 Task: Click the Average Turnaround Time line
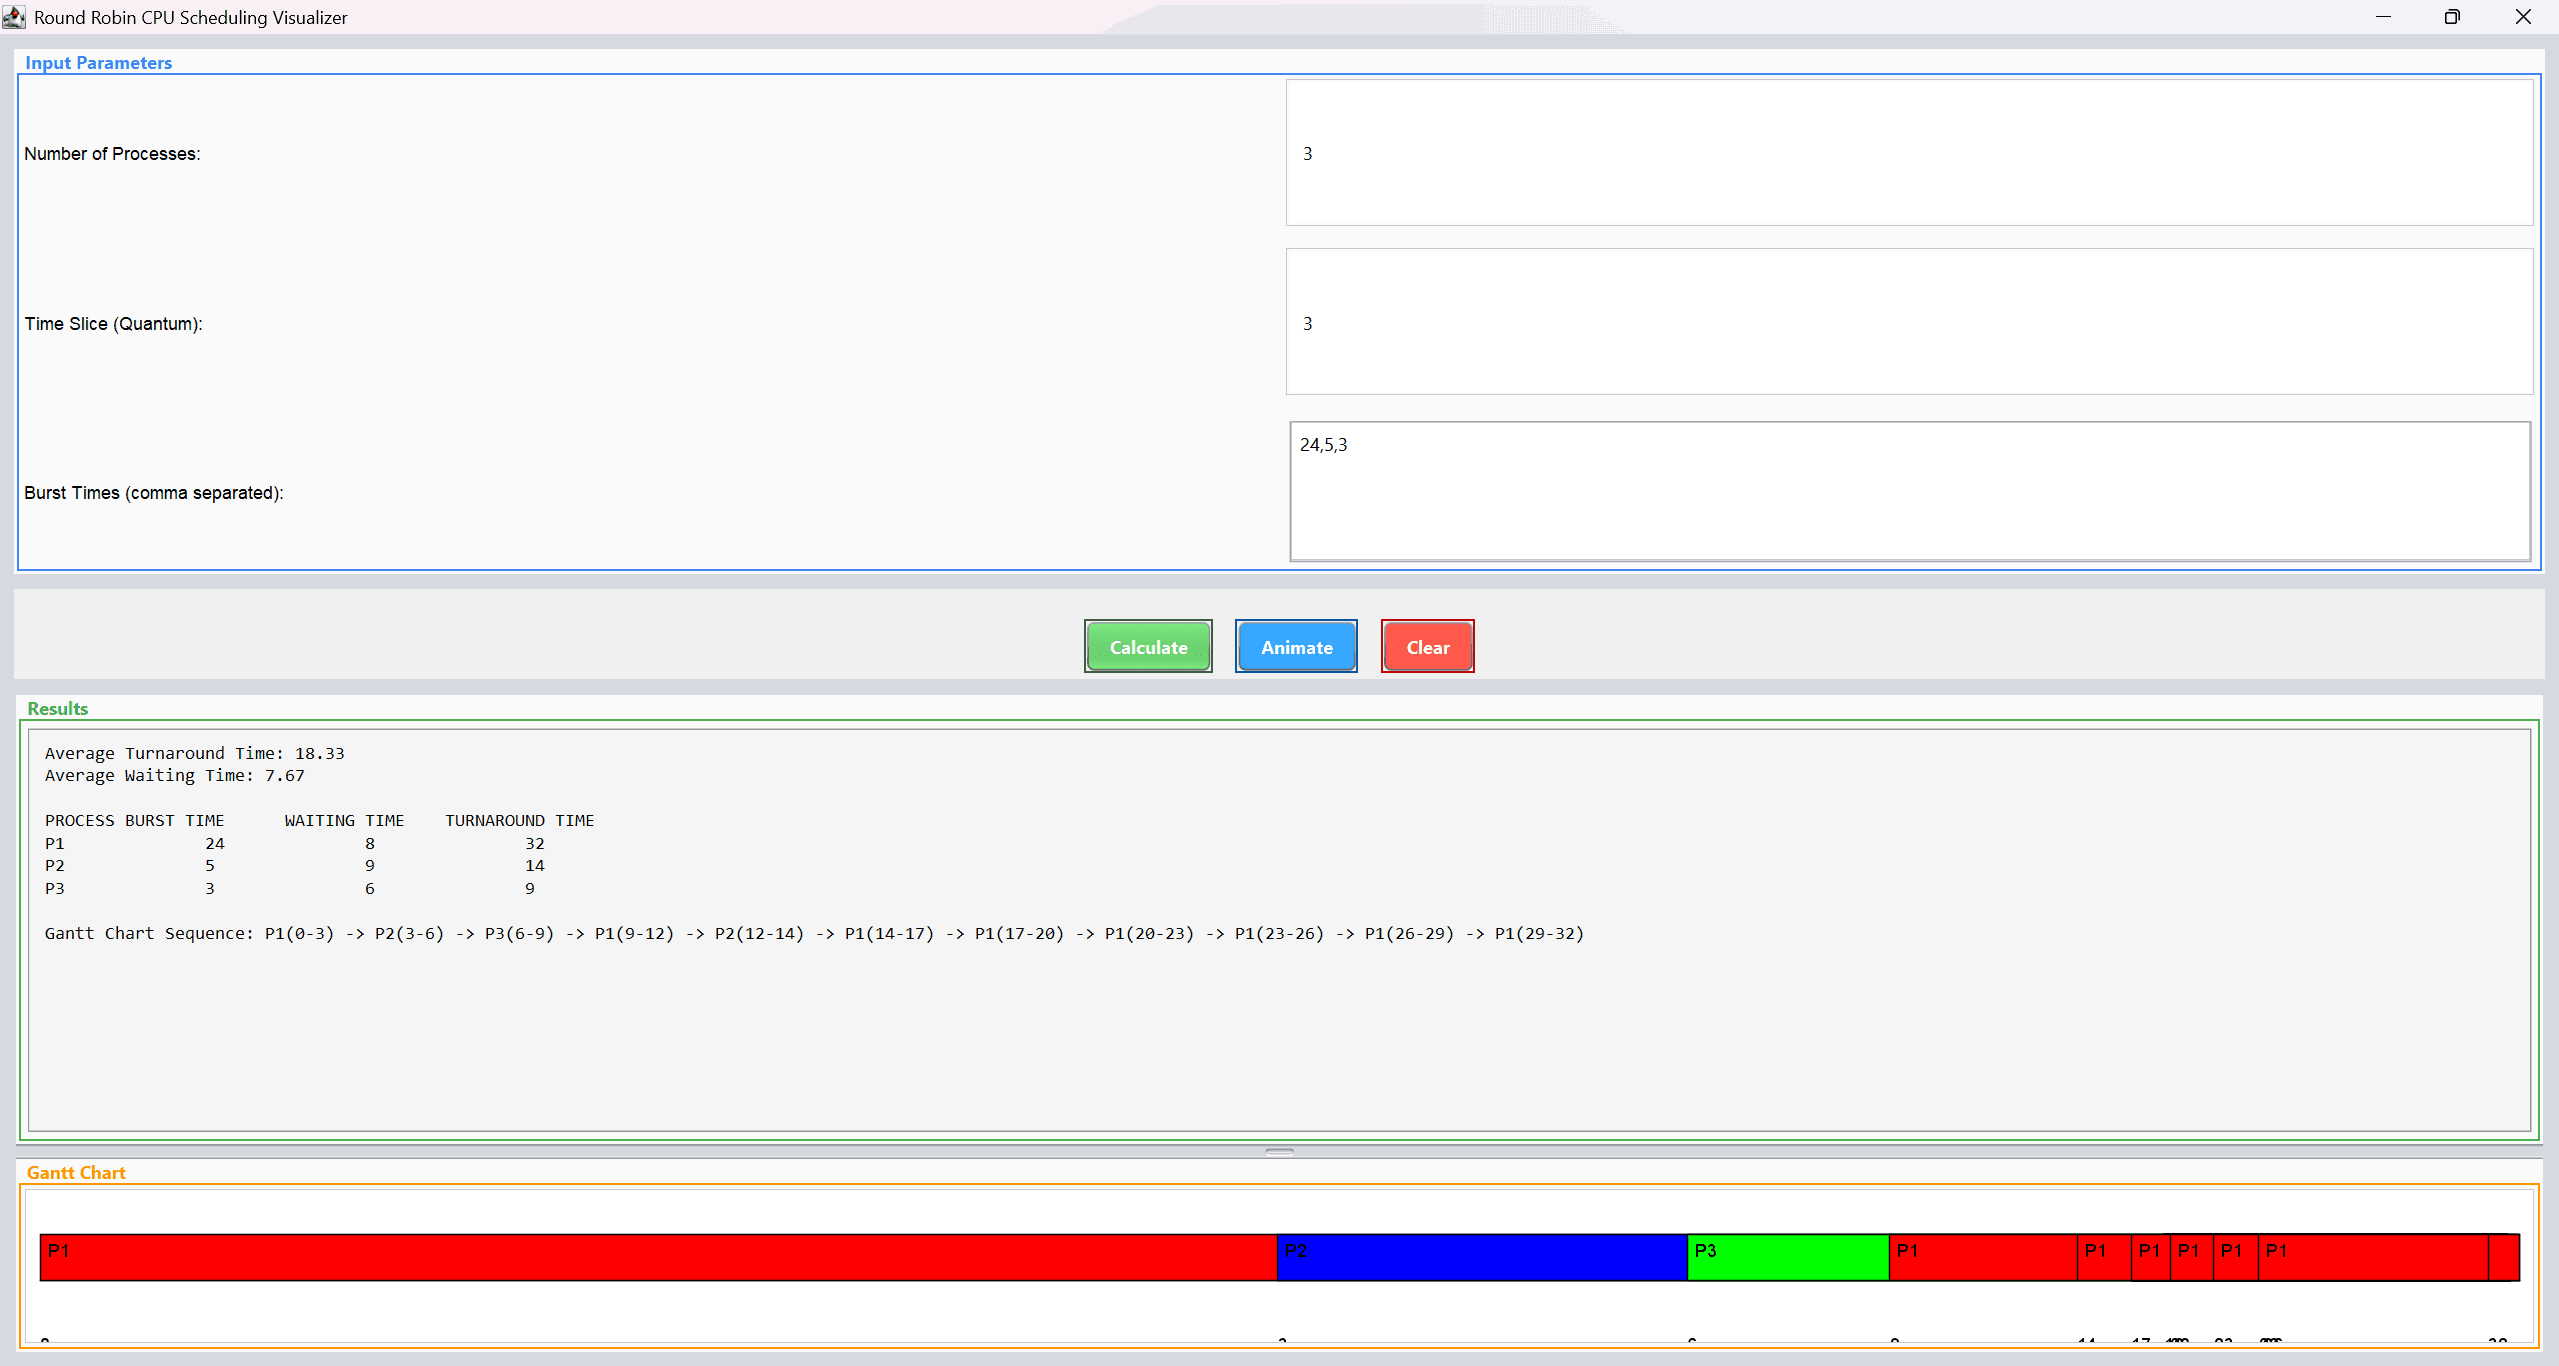pos(193,753)
